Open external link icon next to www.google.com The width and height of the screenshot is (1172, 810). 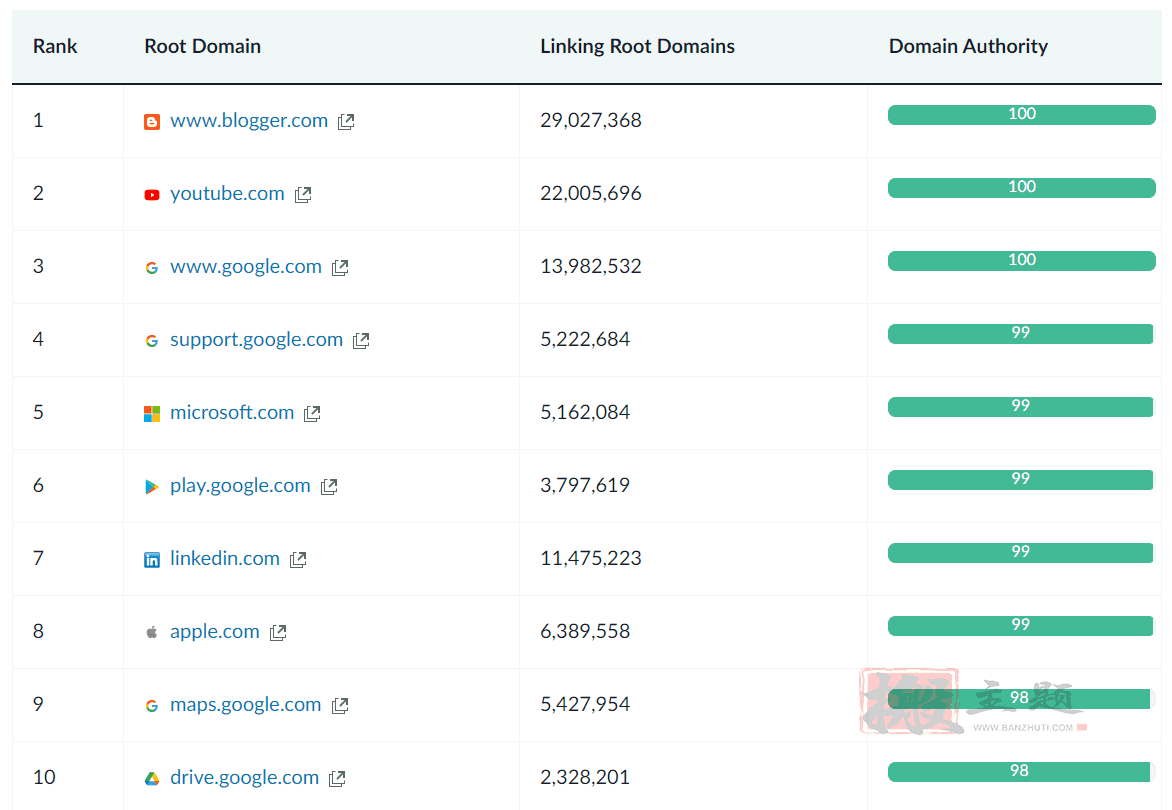tap(340, 268)
